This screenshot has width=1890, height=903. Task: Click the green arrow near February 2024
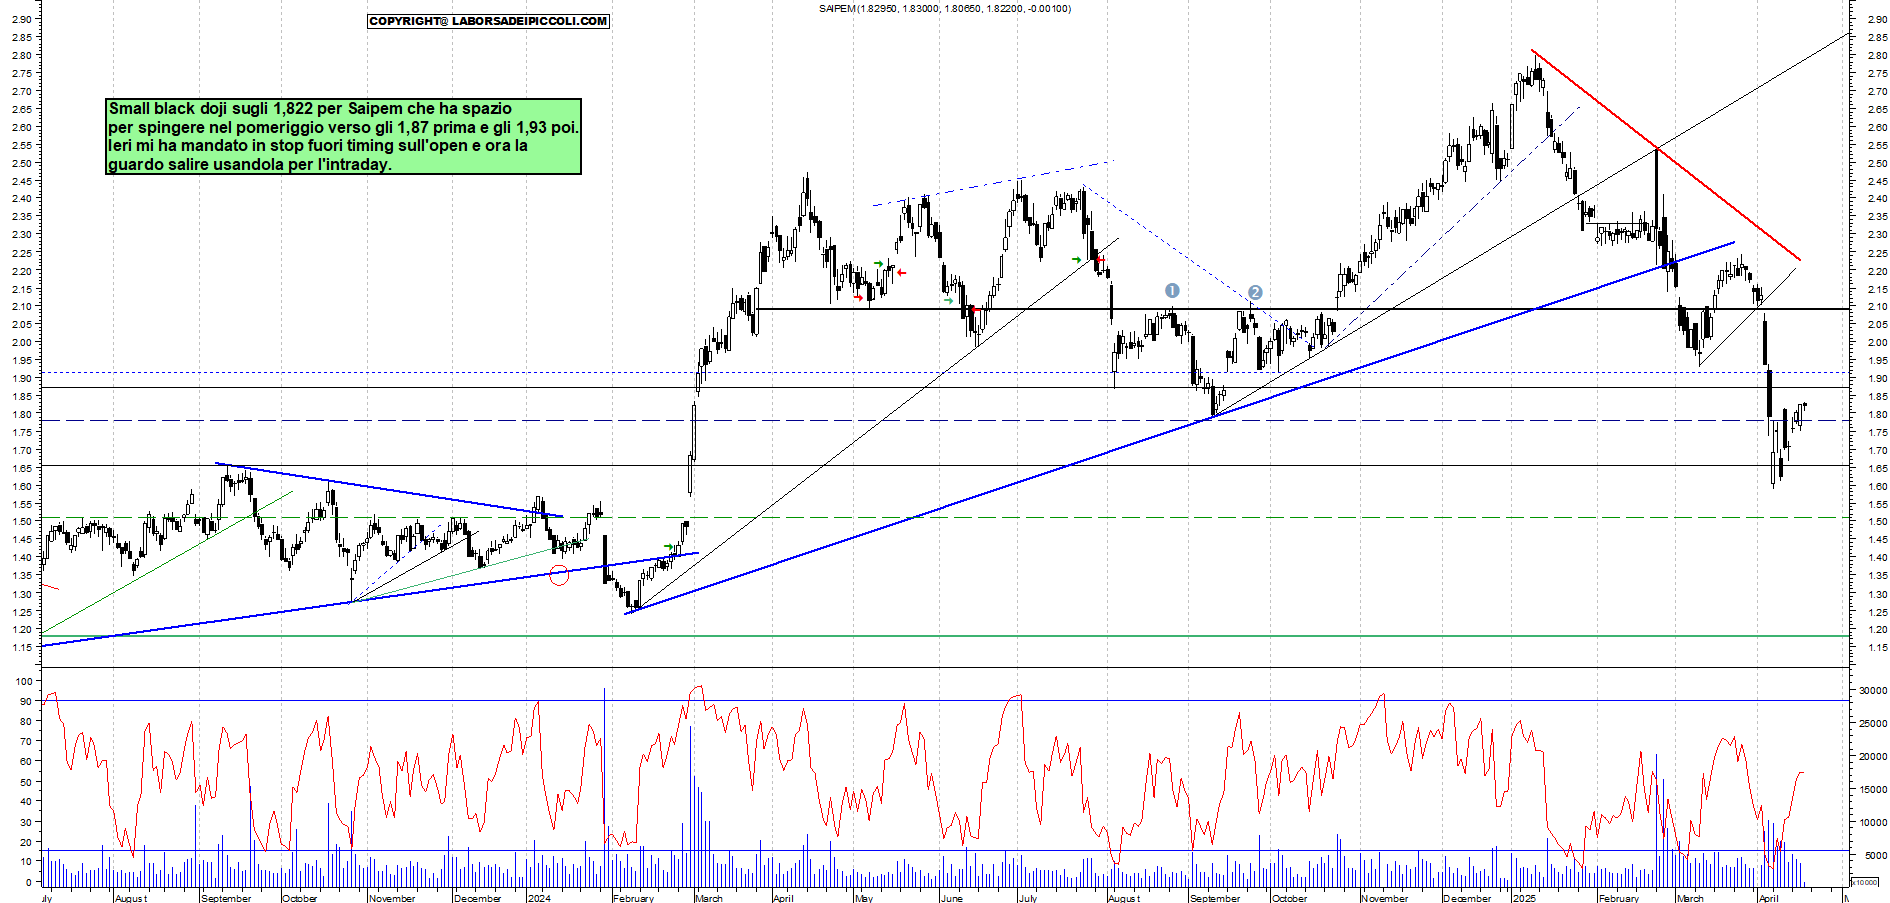point(669,547)
